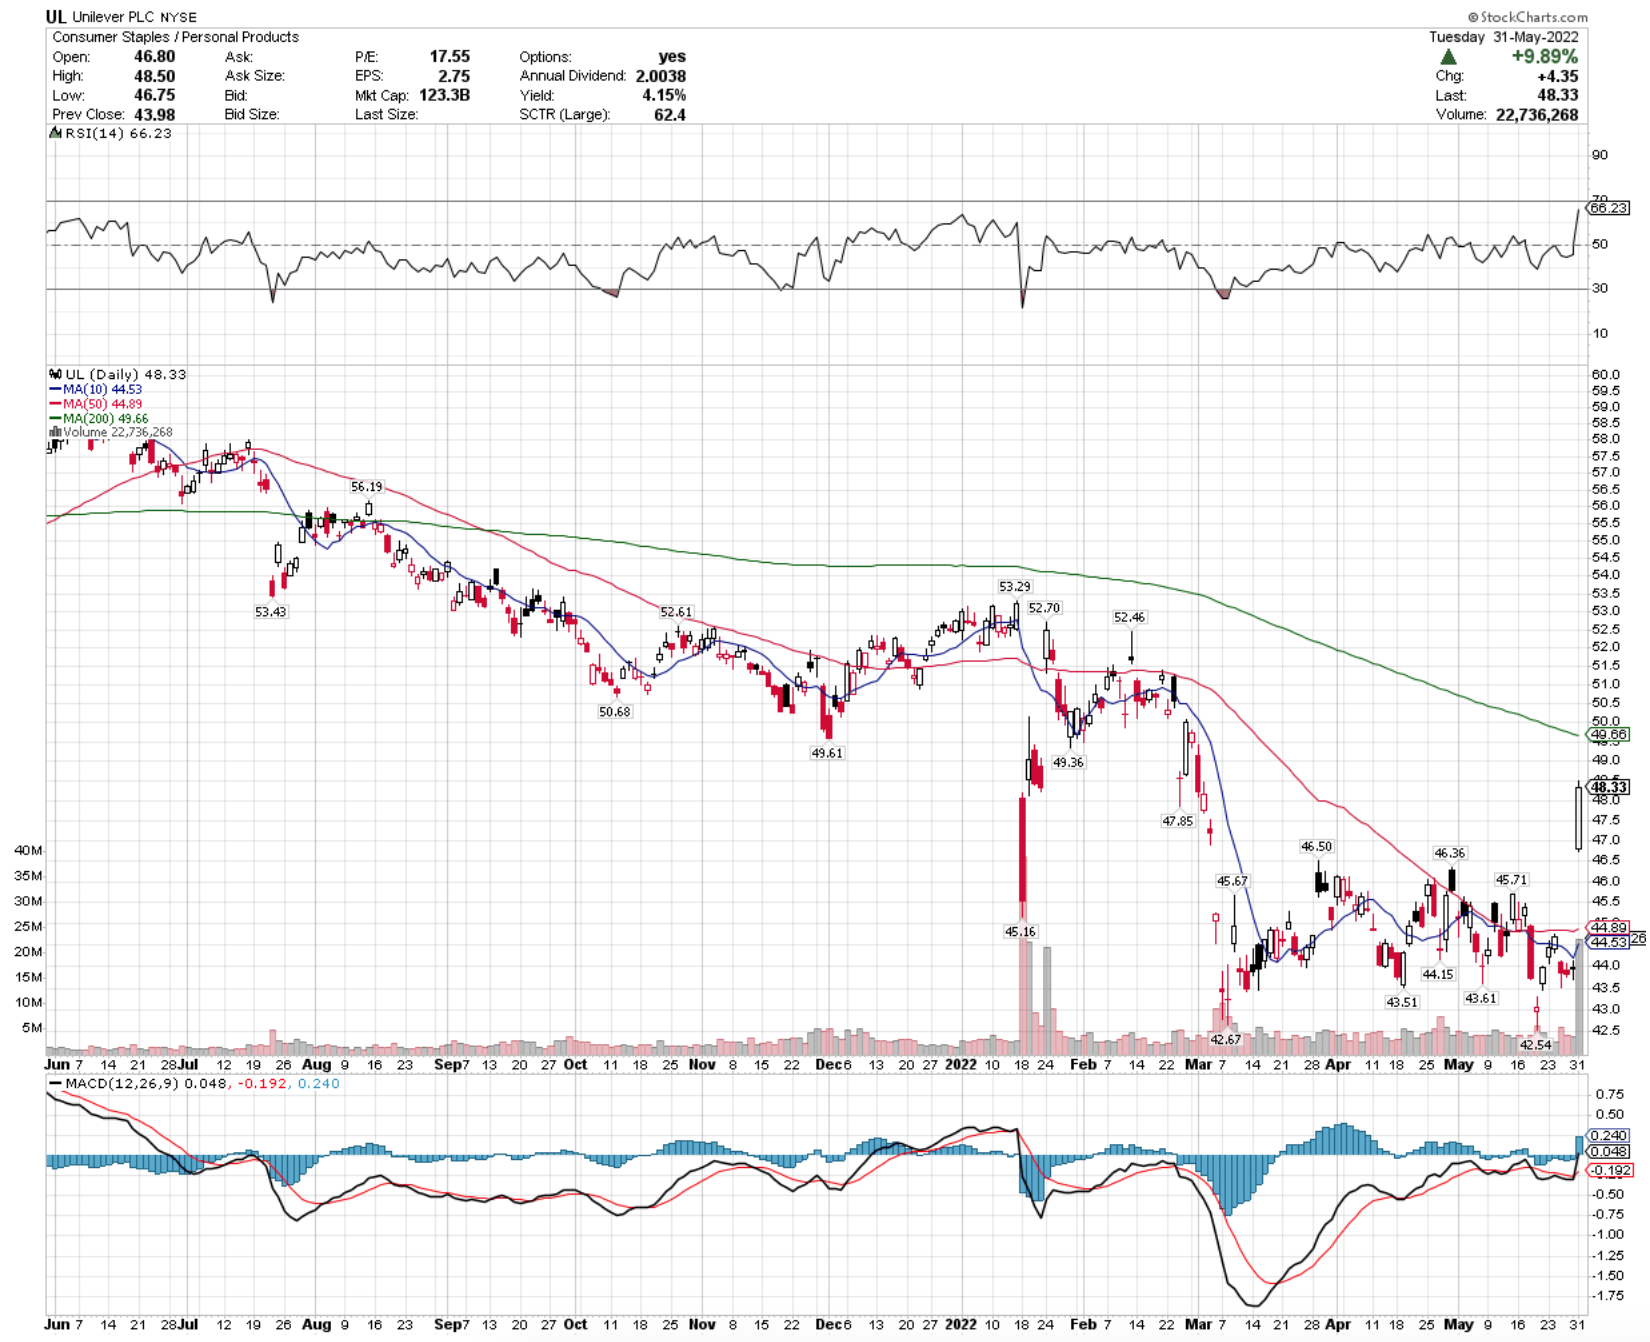Click the Open value 46.80

[154, 57]
